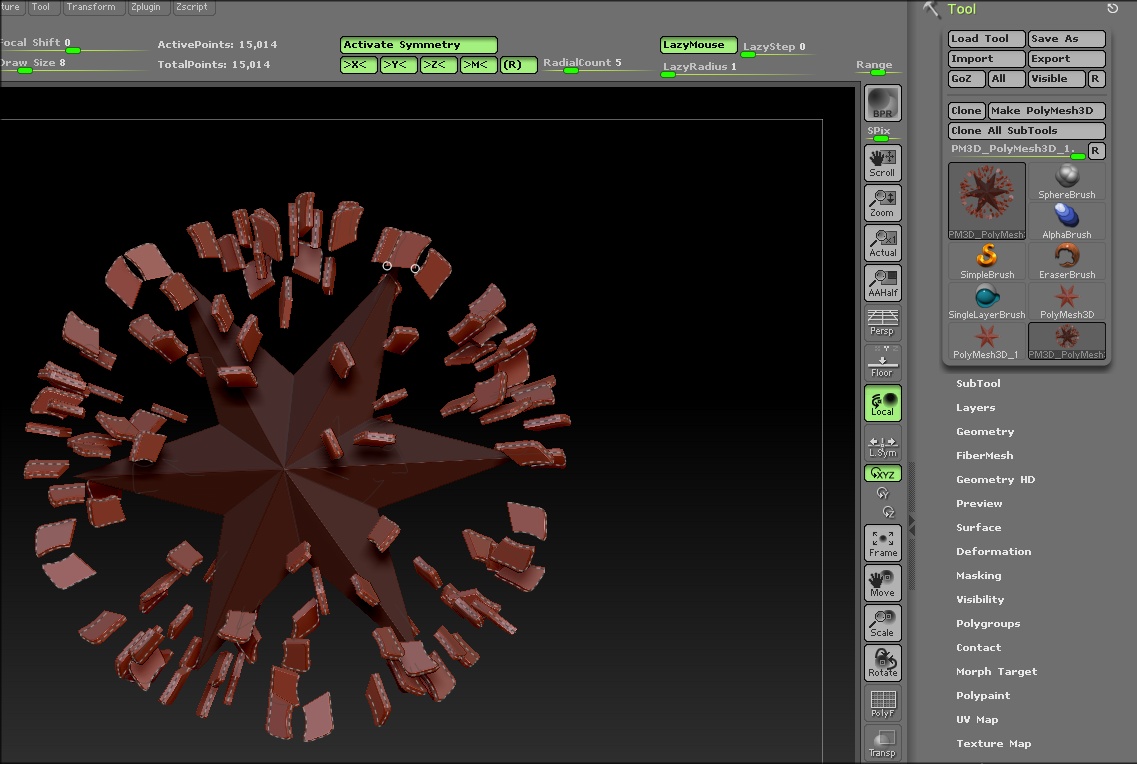1137x764 pixels.
Task: Expand the SubTool section
Action: tap(978, 384)
